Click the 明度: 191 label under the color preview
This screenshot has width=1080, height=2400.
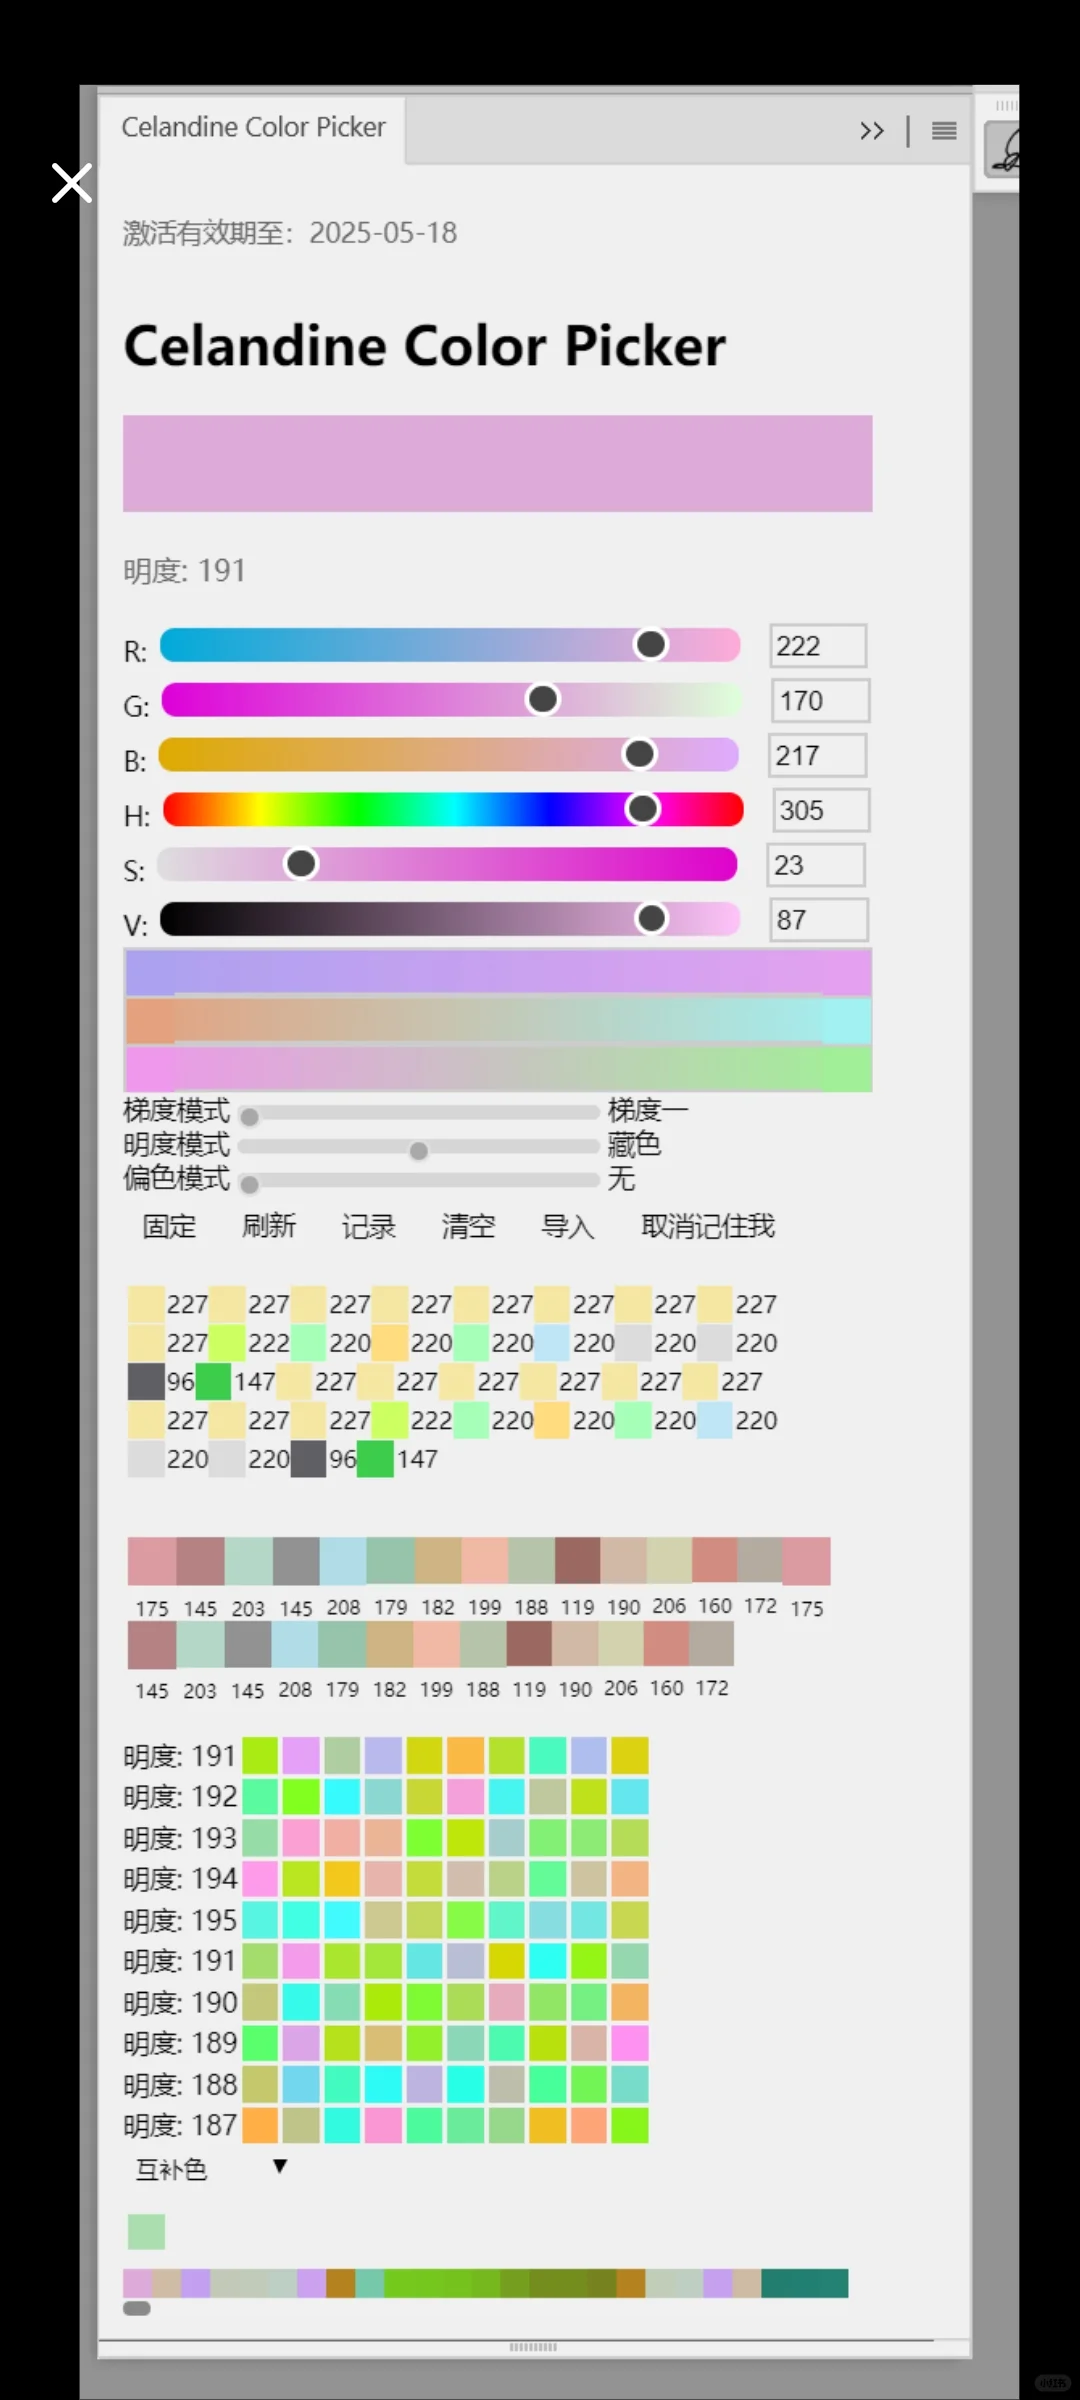tap(184, 571)
